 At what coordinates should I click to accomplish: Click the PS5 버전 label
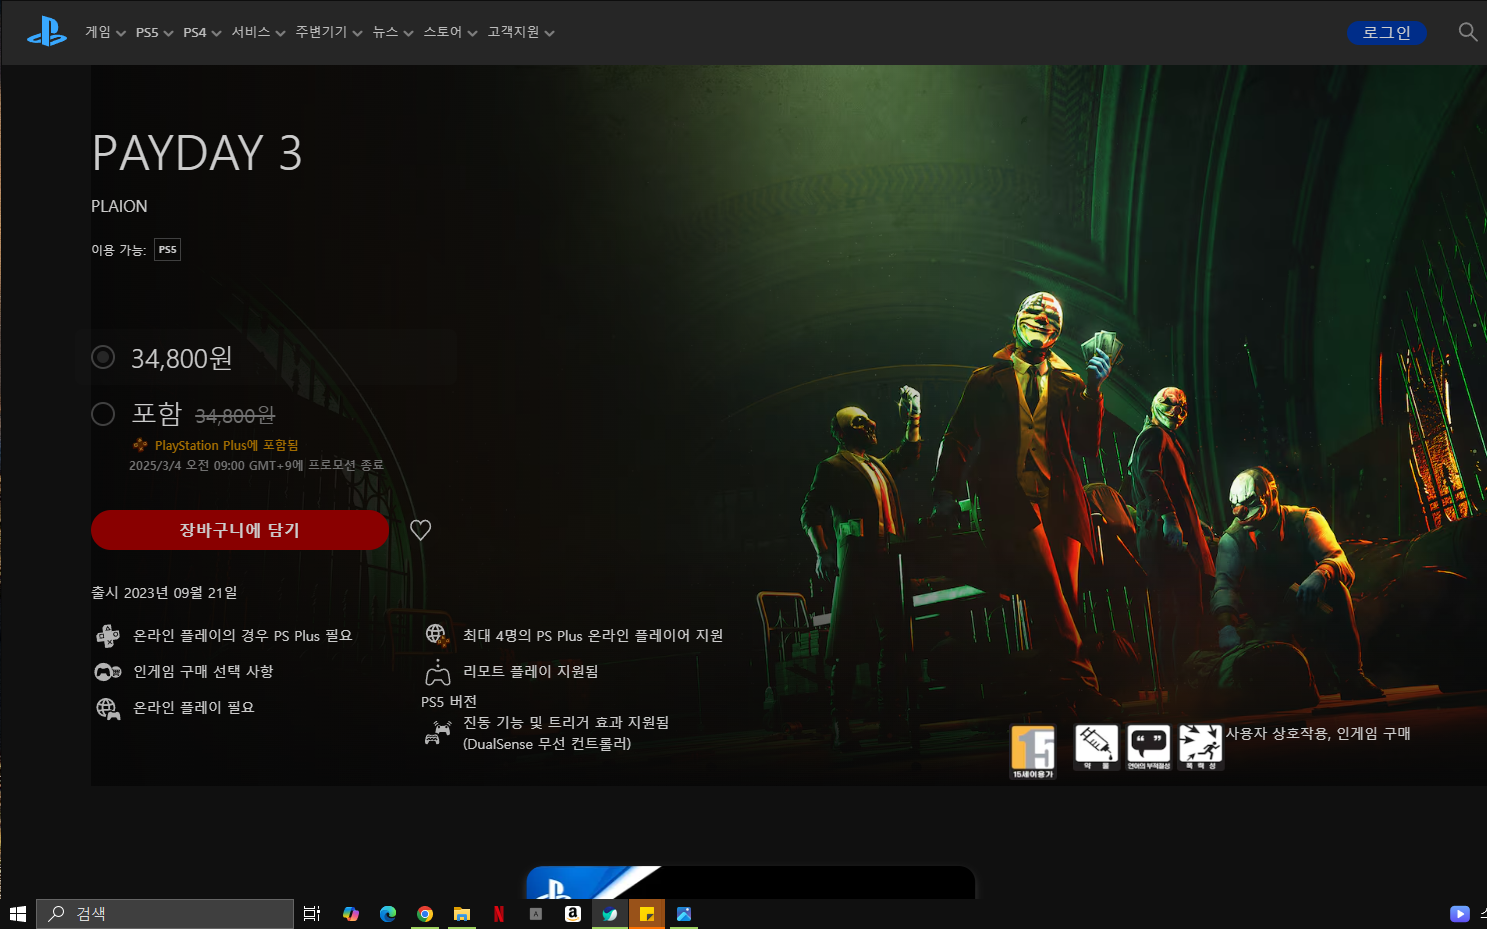click(449, 701)
